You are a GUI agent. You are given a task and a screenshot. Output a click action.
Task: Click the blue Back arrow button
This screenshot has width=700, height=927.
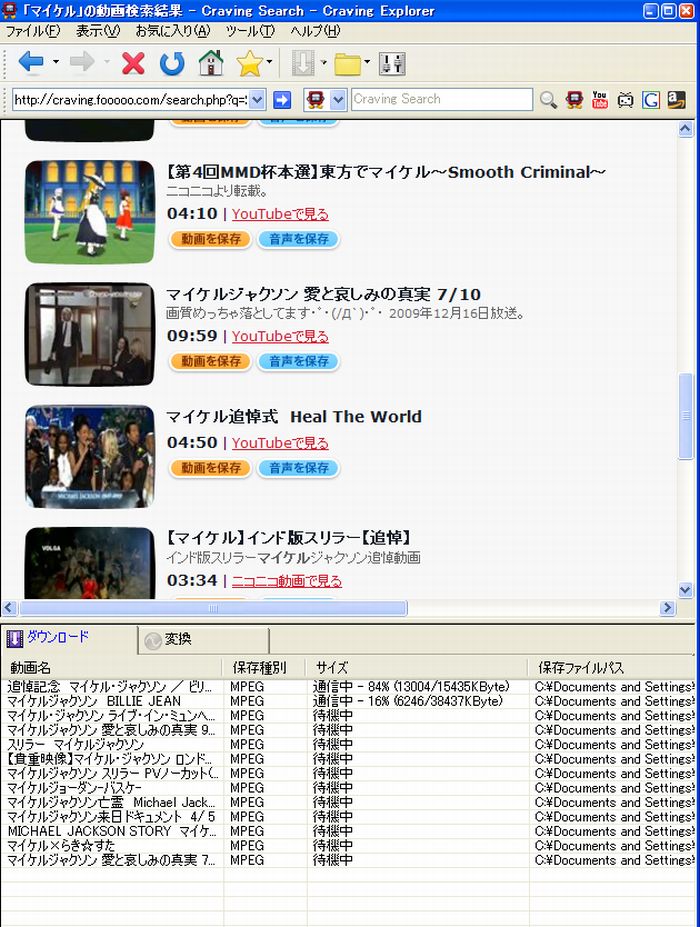tap(30, 64)
